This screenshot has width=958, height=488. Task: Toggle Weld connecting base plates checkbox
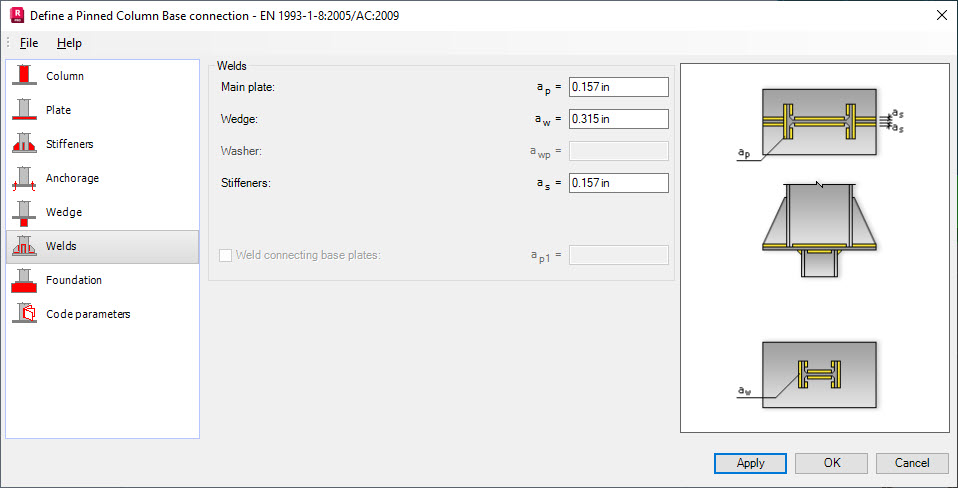click(x=225, y=255)
